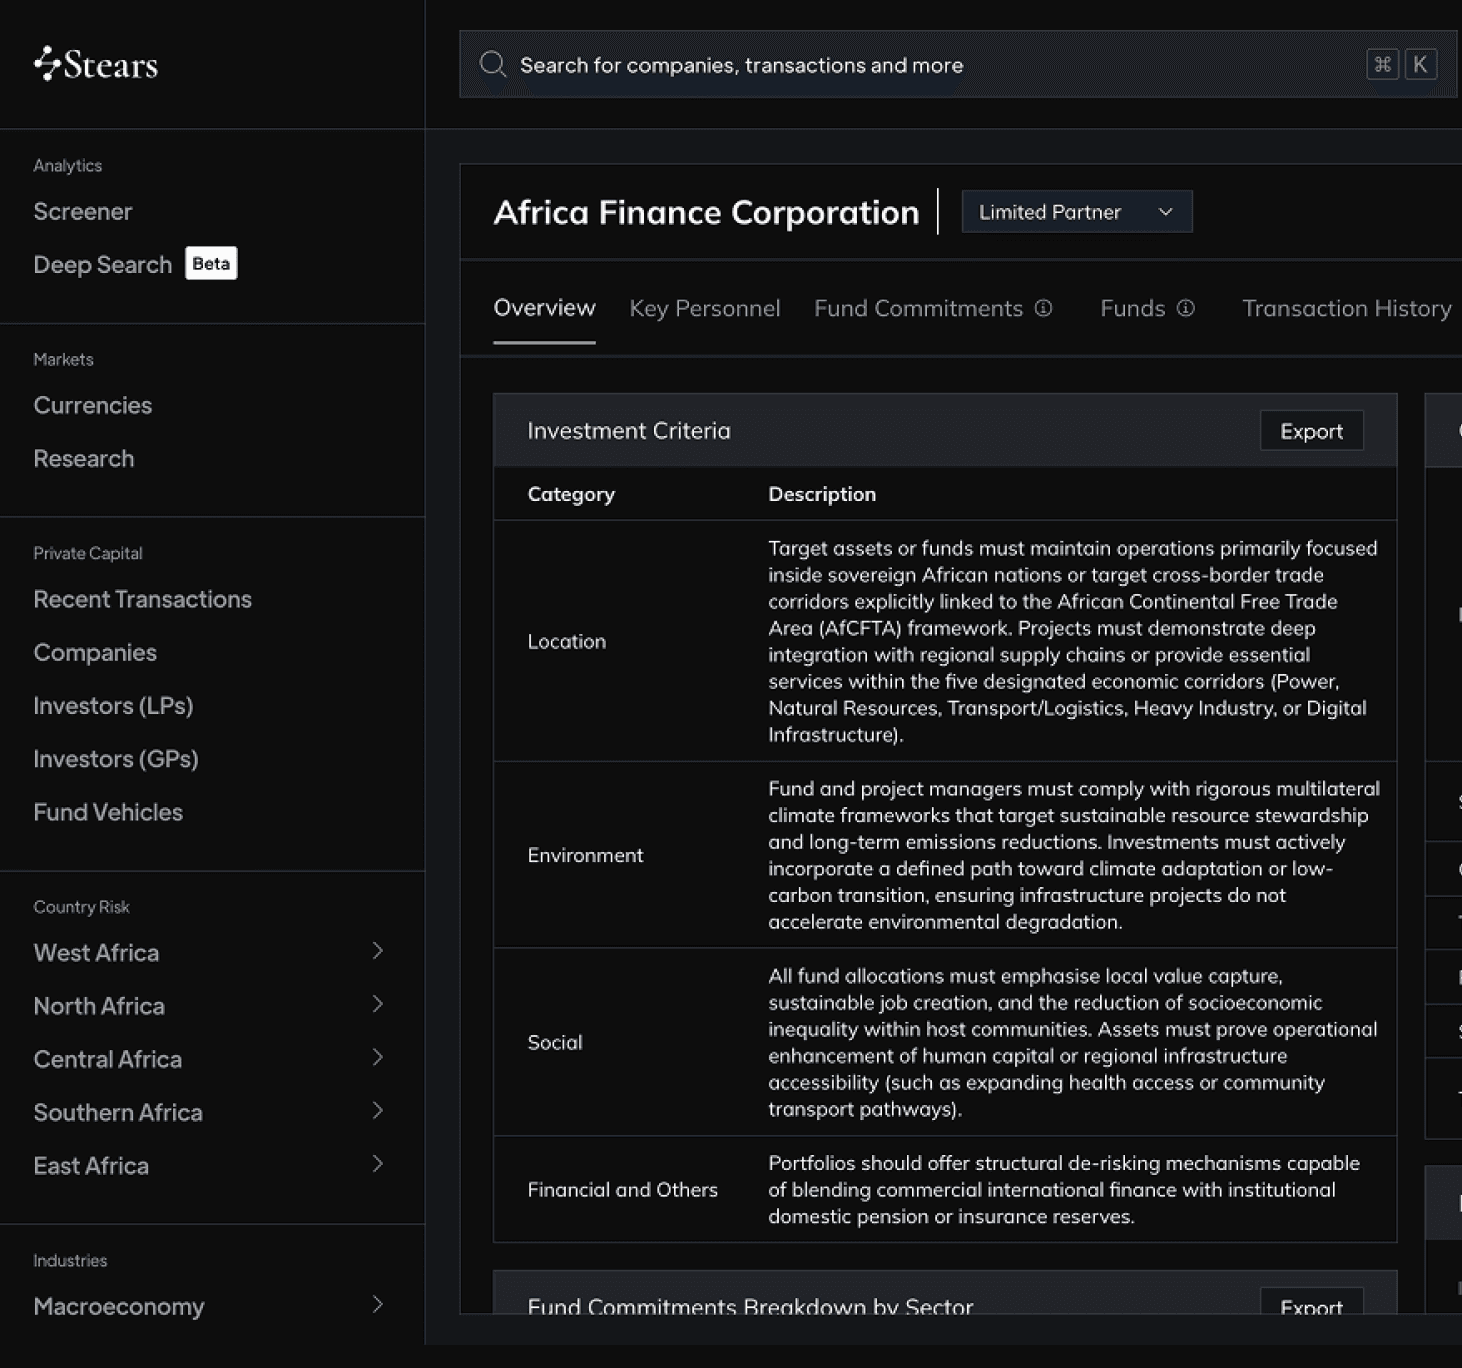Expand the East Africa section
This screenshot has height=1368, width=1462.
(377, 1164)
